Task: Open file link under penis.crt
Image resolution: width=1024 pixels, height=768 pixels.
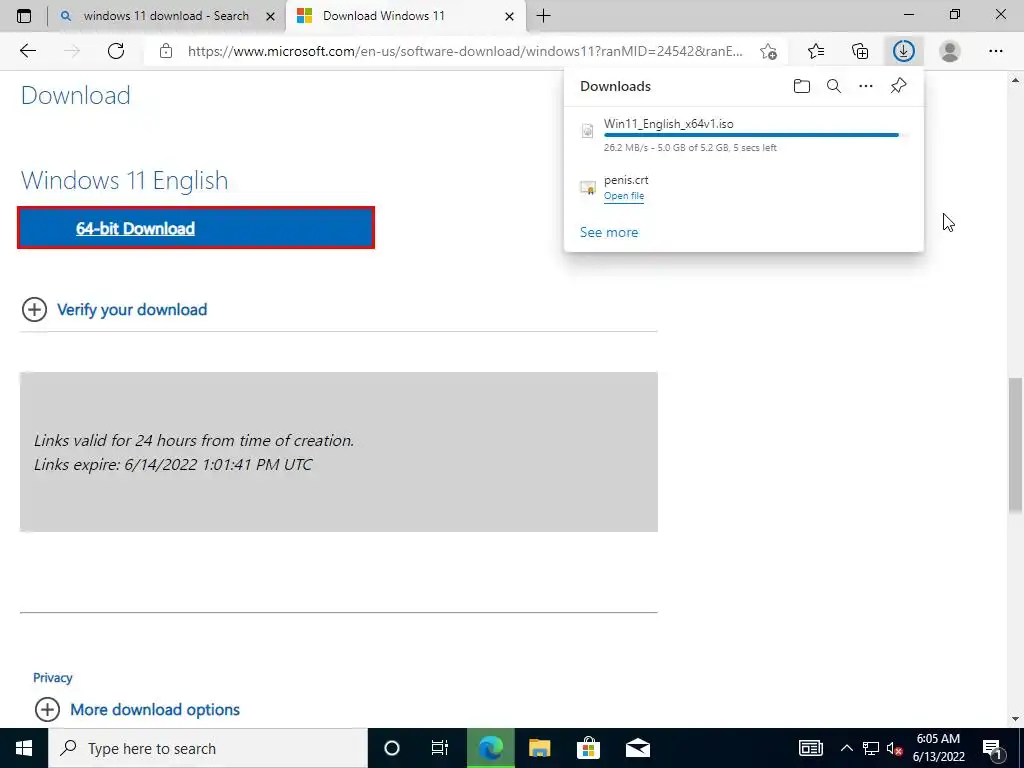Action: coord(624,196)
